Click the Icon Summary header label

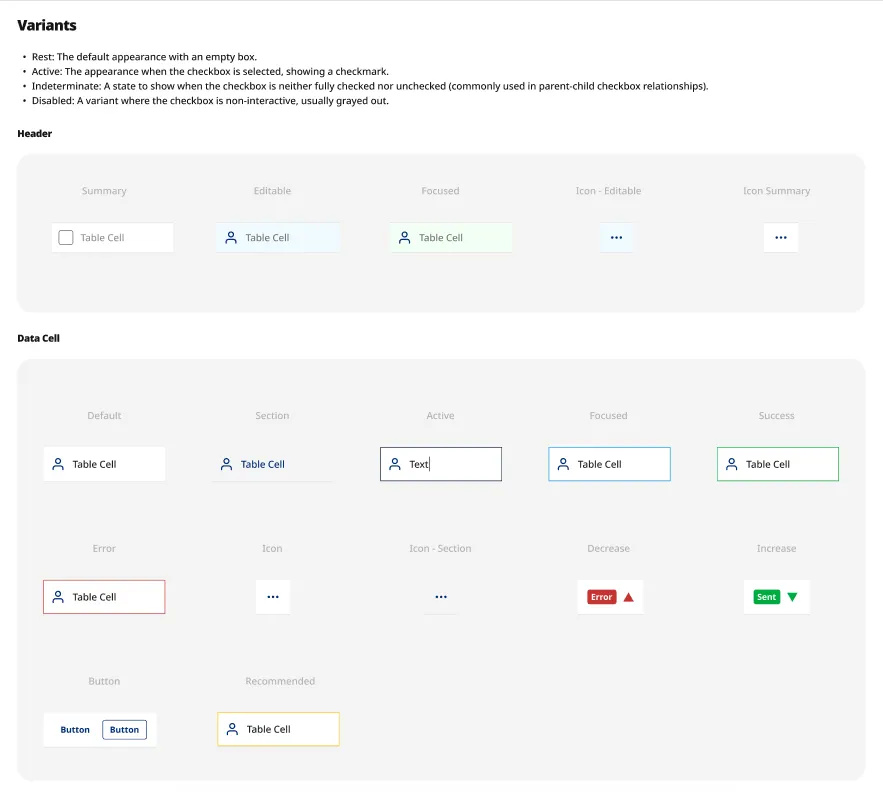[x=776, y=191]
